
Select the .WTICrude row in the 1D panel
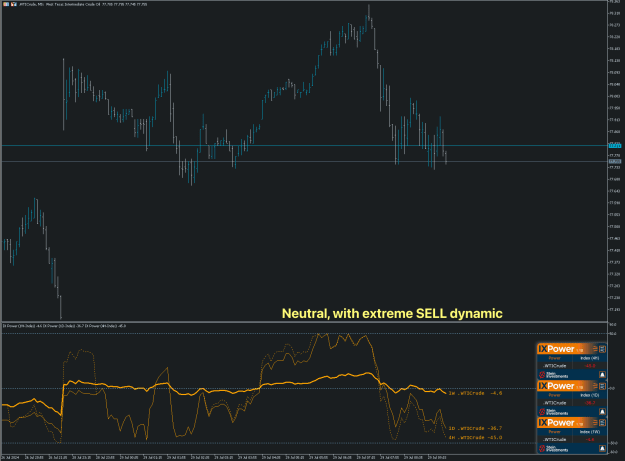click(572, 403)
